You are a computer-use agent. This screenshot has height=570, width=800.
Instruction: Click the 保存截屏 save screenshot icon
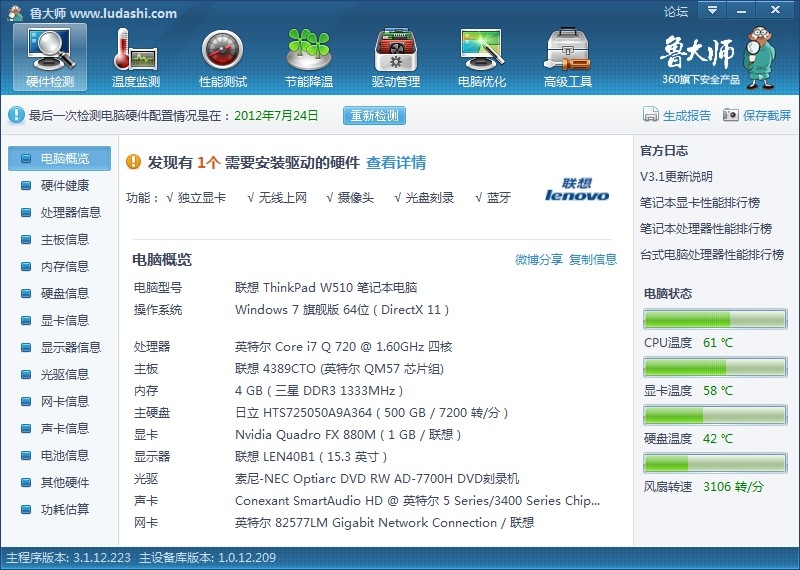pyautogui.click(x=731, y=115)
